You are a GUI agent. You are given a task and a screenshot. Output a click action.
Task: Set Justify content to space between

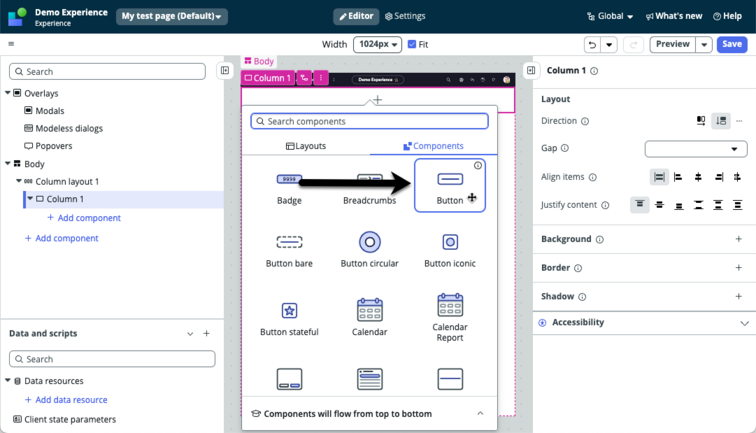[698, 205]
